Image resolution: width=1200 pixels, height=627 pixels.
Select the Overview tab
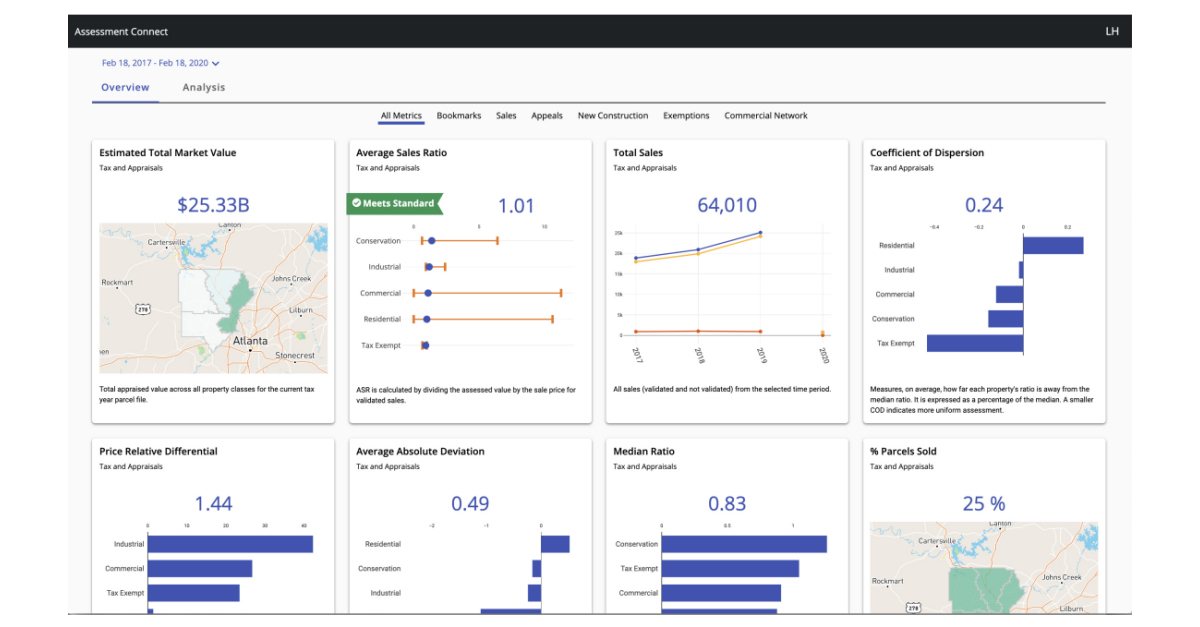click(125, 87)
